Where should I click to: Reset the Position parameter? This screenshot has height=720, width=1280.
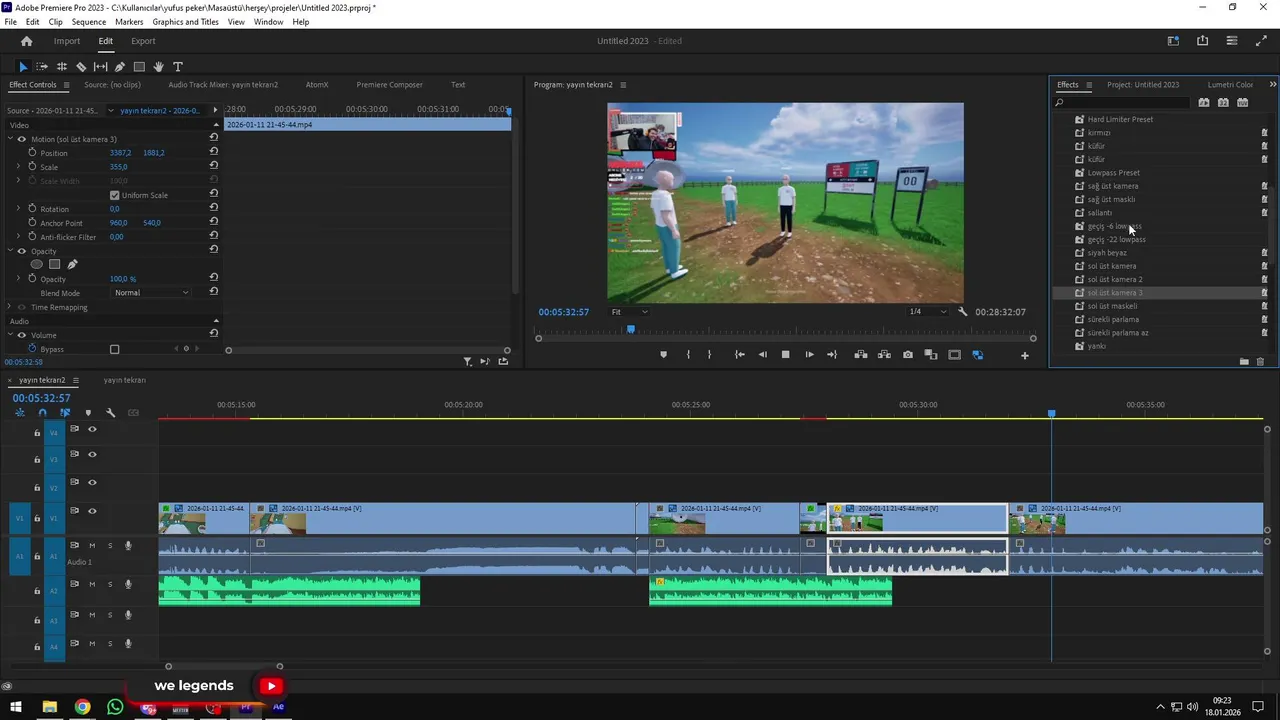[213, 152]
